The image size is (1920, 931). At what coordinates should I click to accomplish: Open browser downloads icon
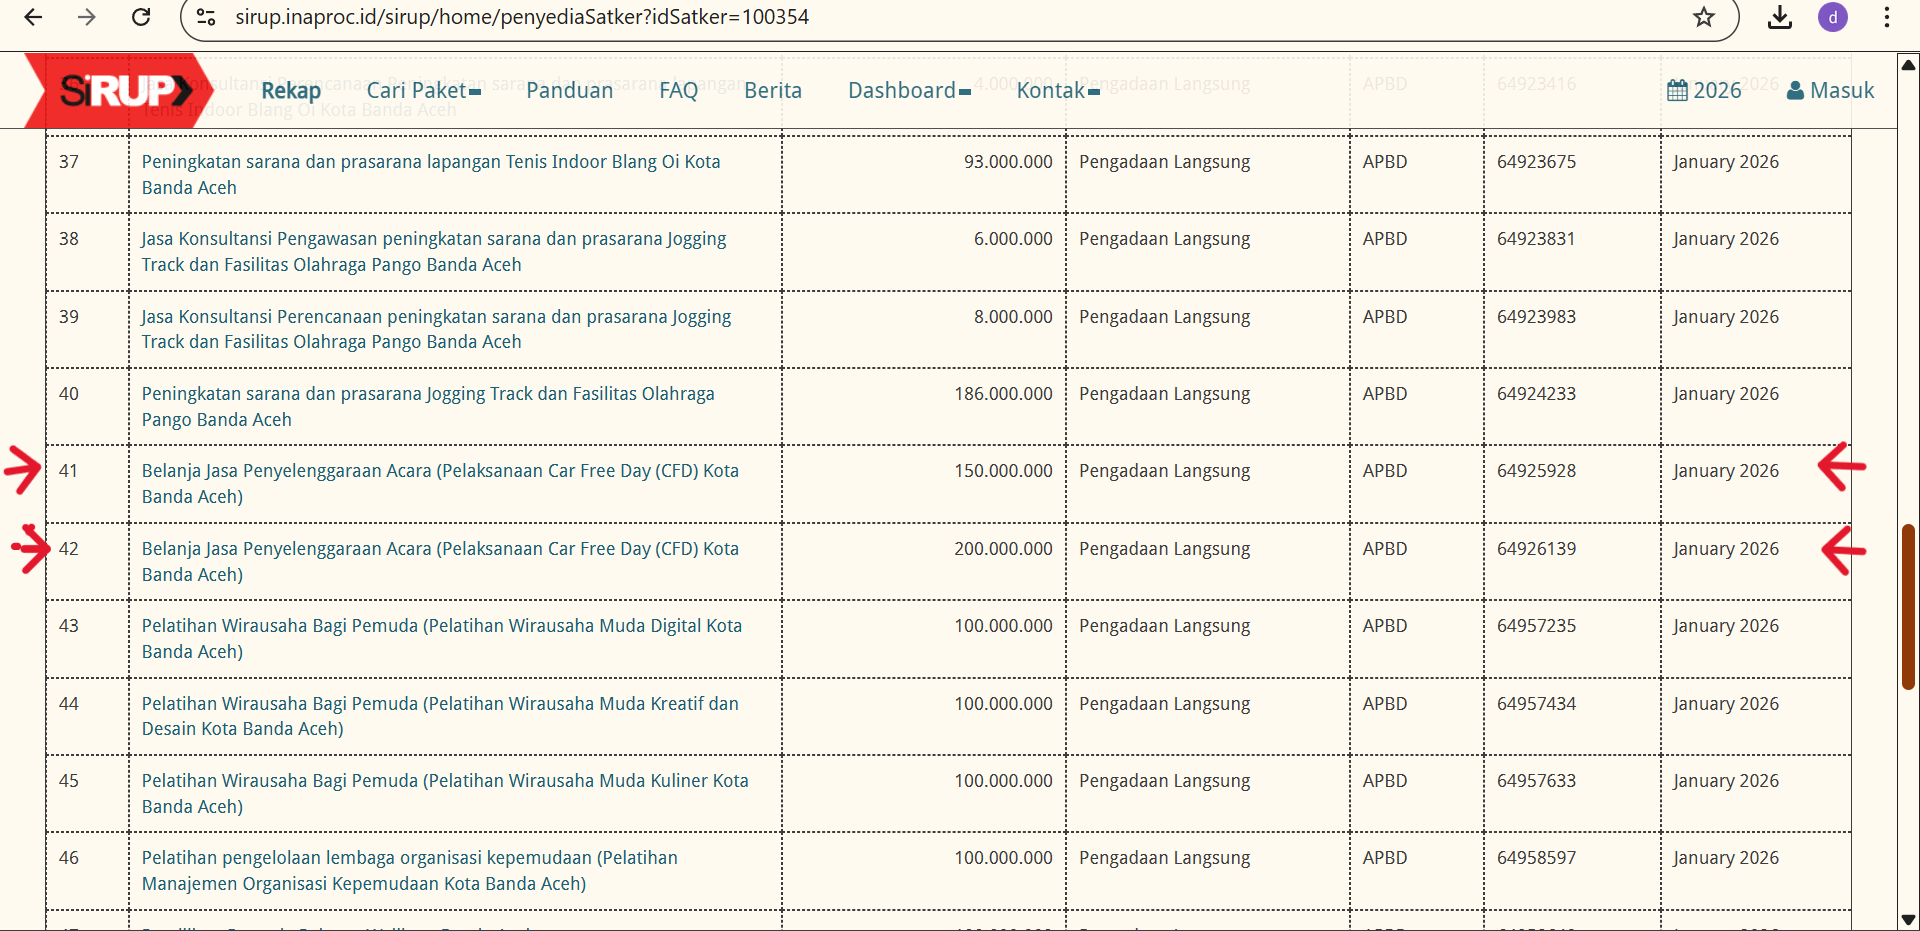[1780, 17]
